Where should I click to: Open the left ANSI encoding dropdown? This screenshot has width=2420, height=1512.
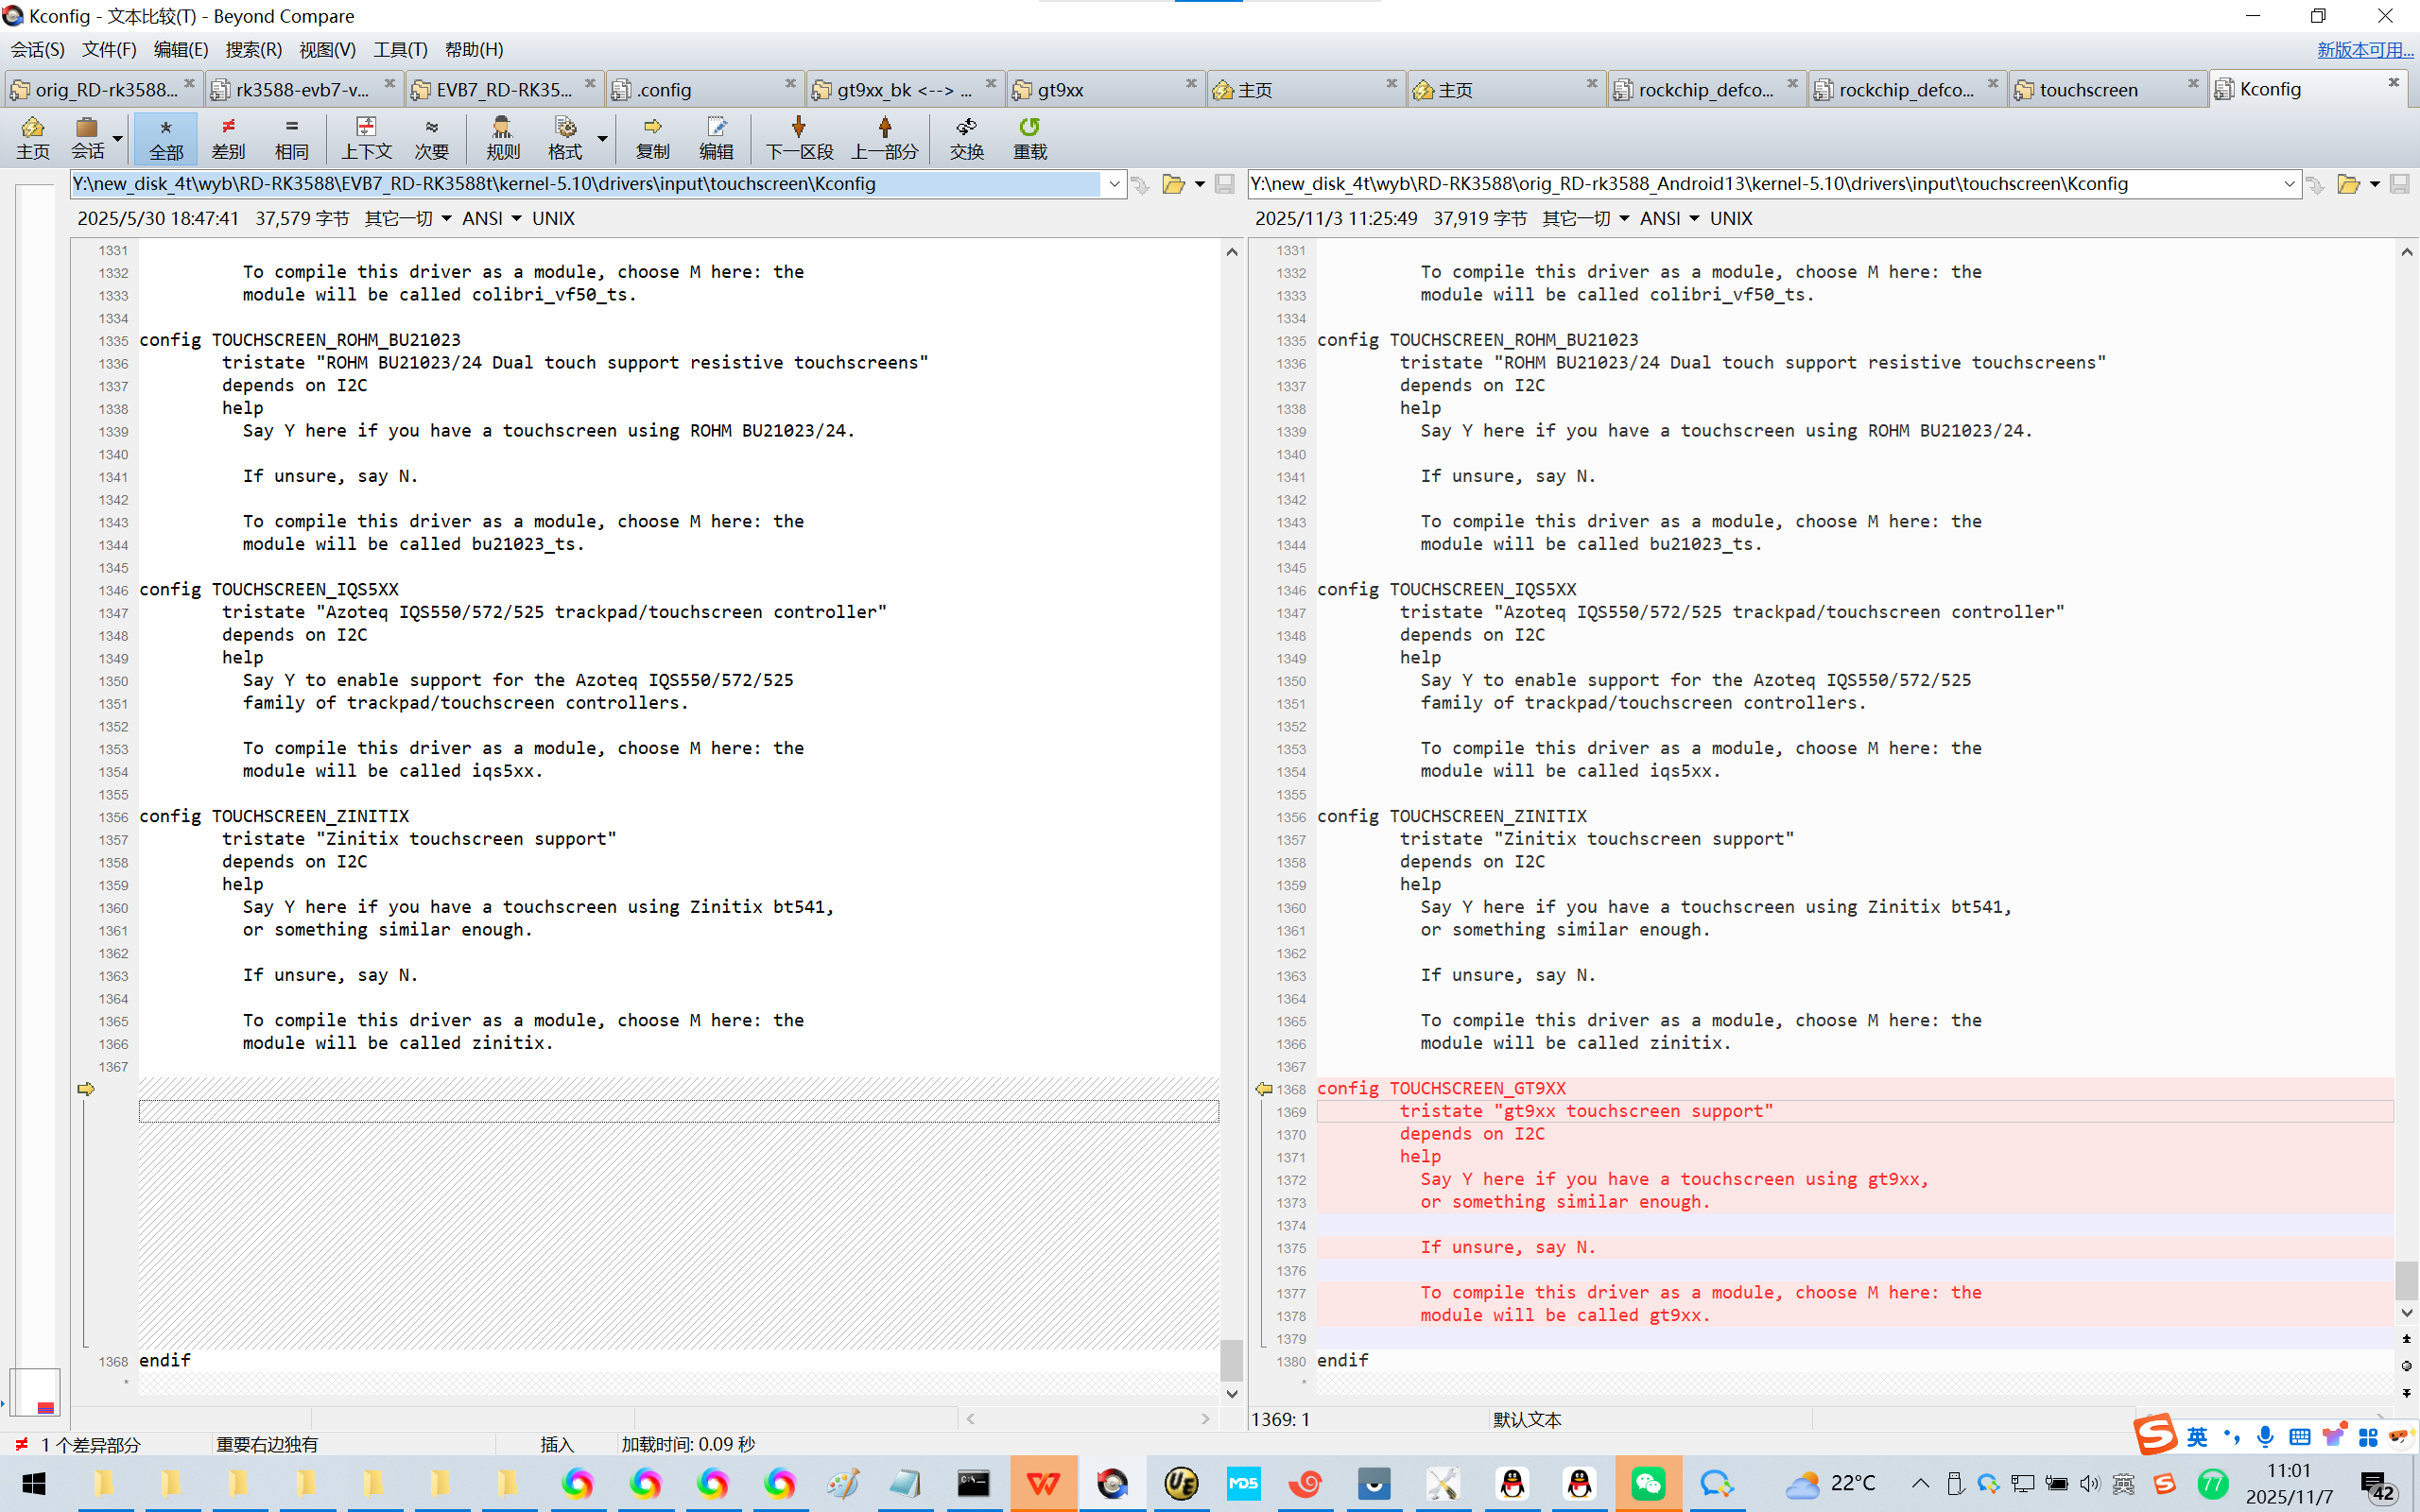click(x=492, y=218)
